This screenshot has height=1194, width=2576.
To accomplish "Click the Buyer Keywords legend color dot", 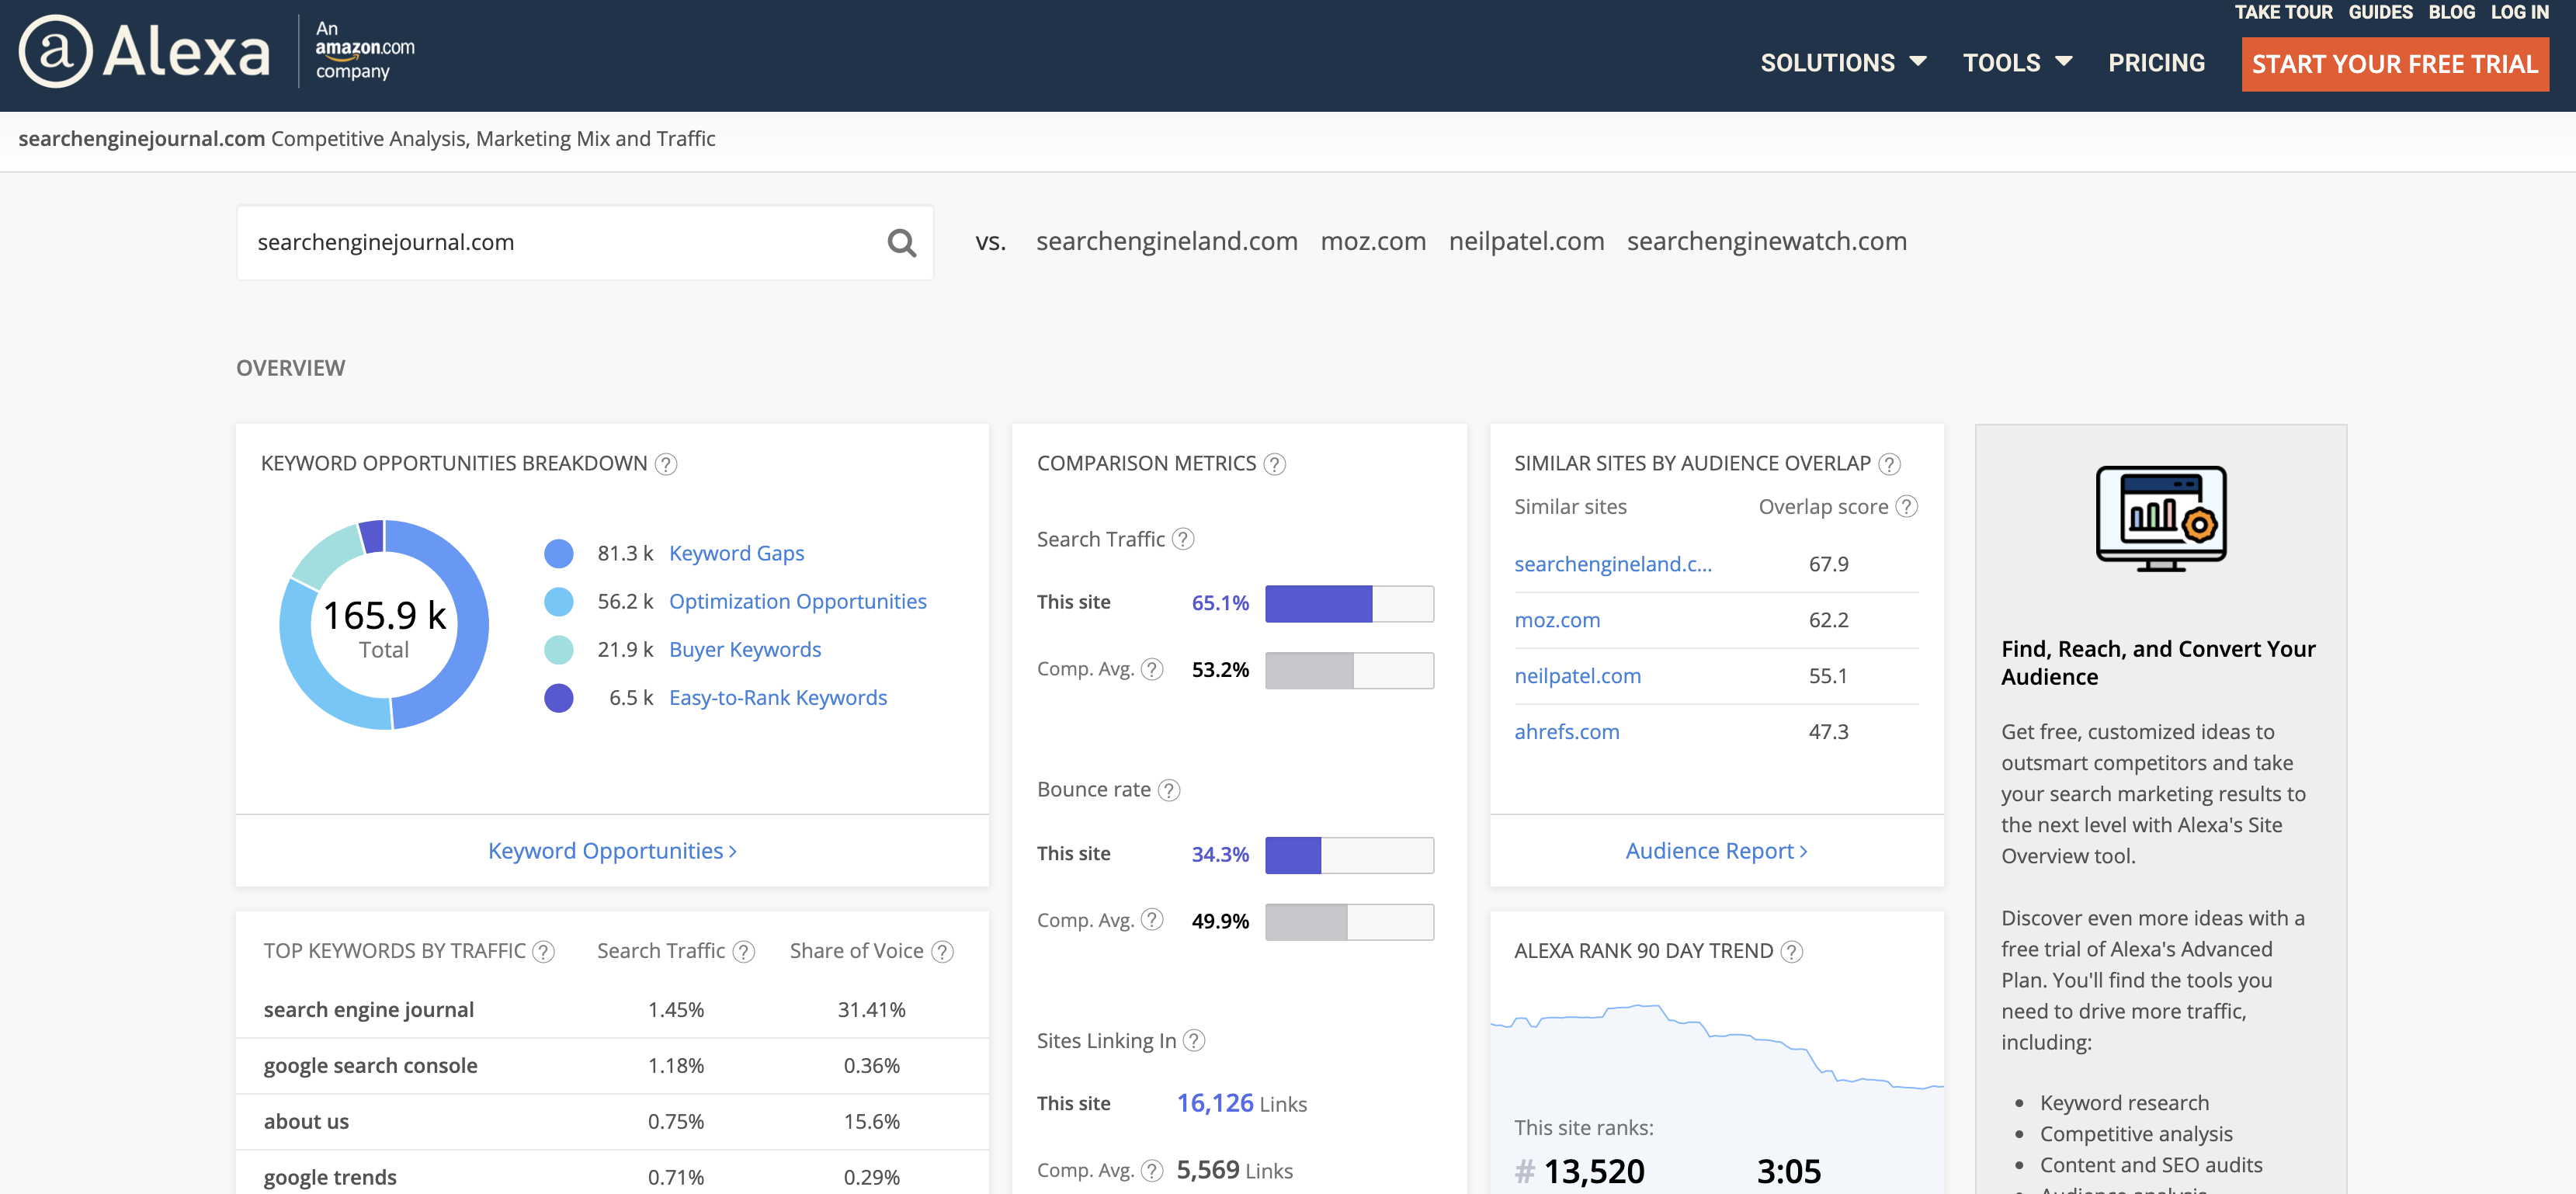I will (558, 650).
